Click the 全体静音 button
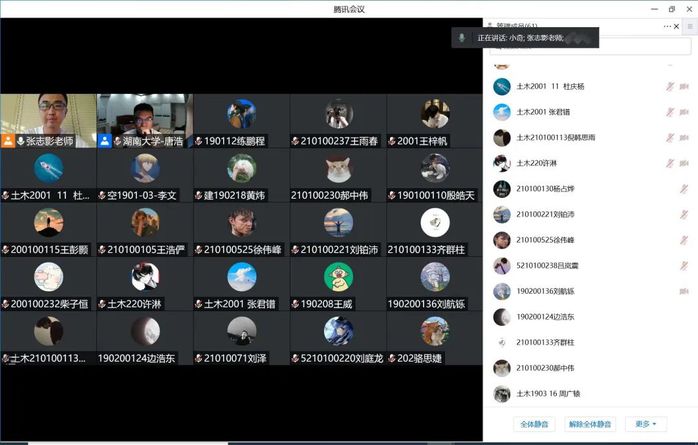The image size is (698, 445). click(x=533, y=424)
